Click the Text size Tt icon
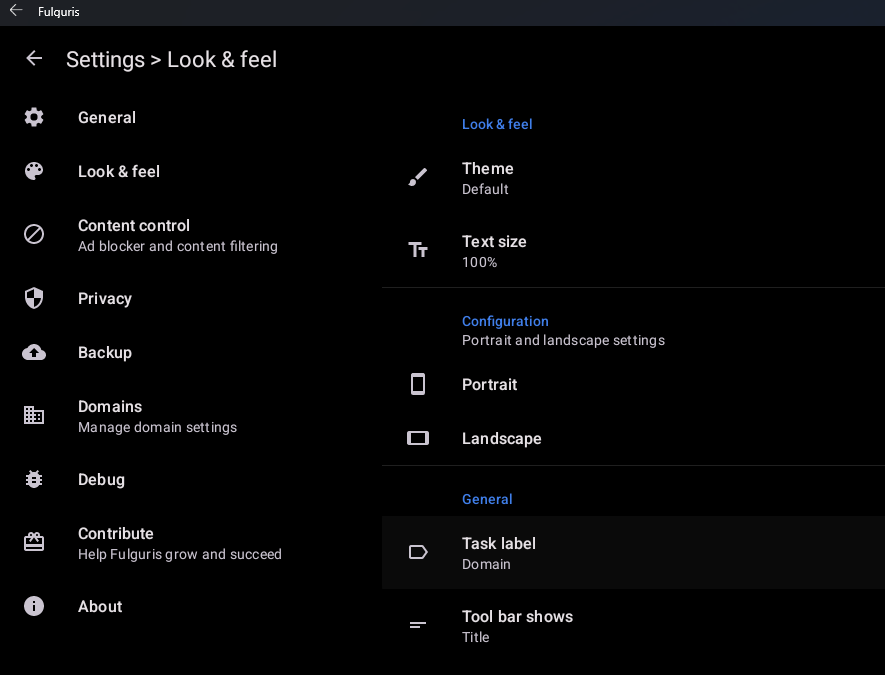 [417, 250]
